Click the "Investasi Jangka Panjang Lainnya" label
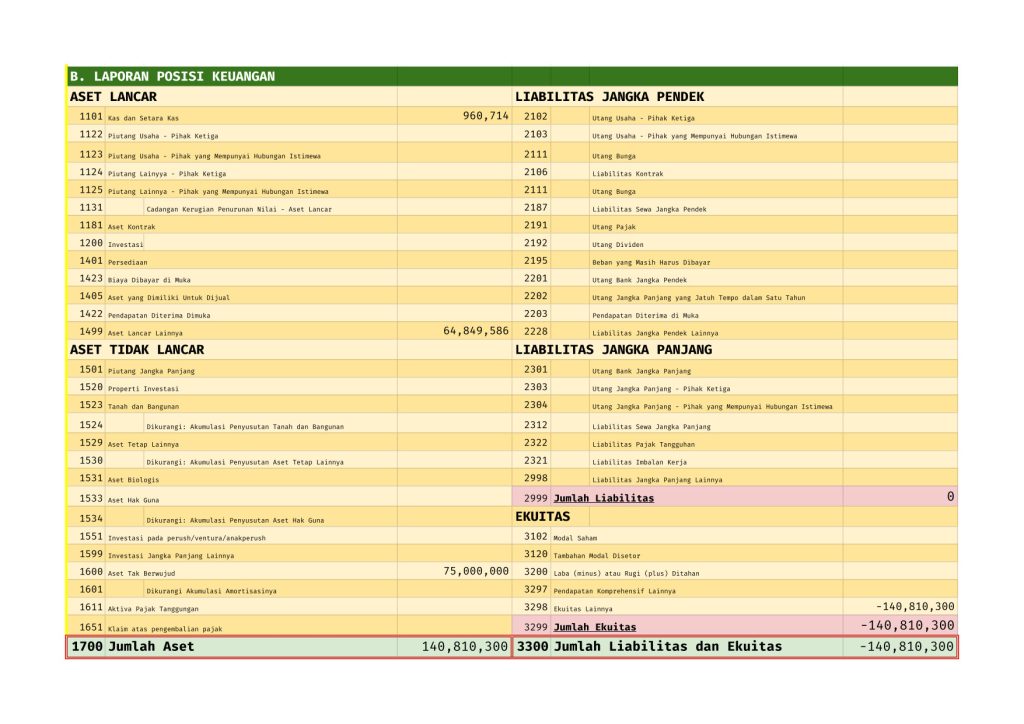 coord(170,556)
